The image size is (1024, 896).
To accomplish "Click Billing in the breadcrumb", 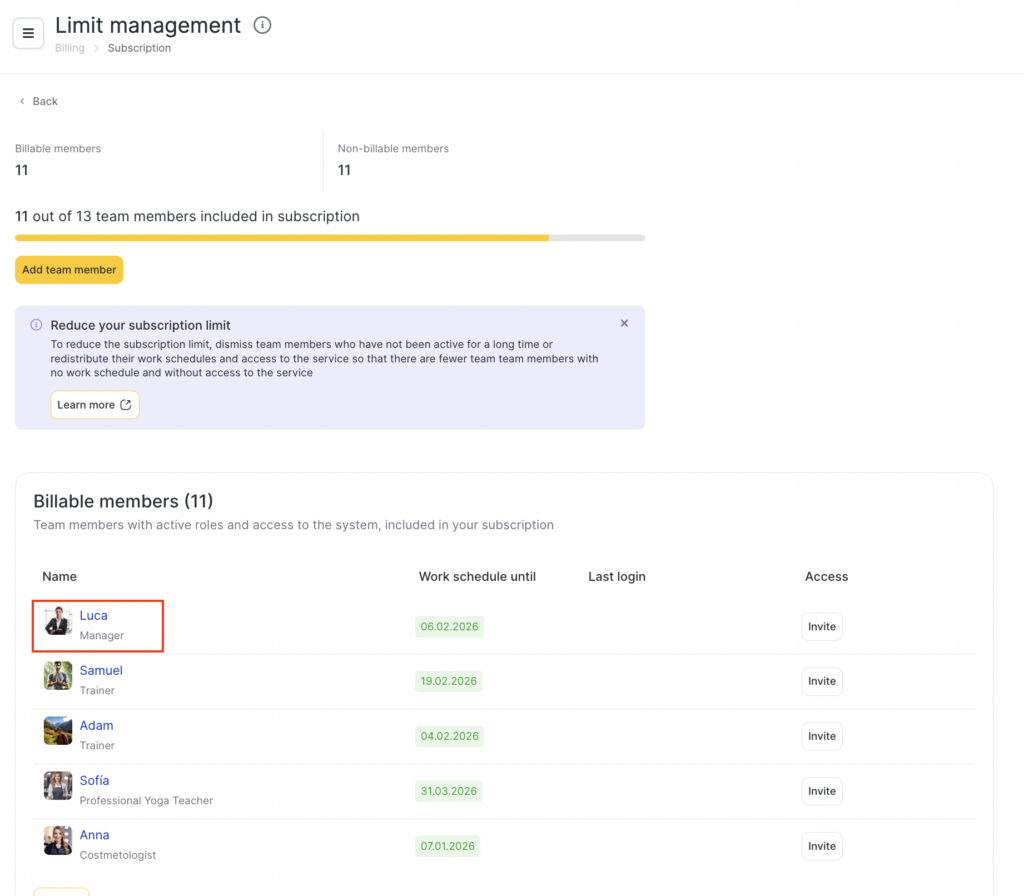I will 70,48.
